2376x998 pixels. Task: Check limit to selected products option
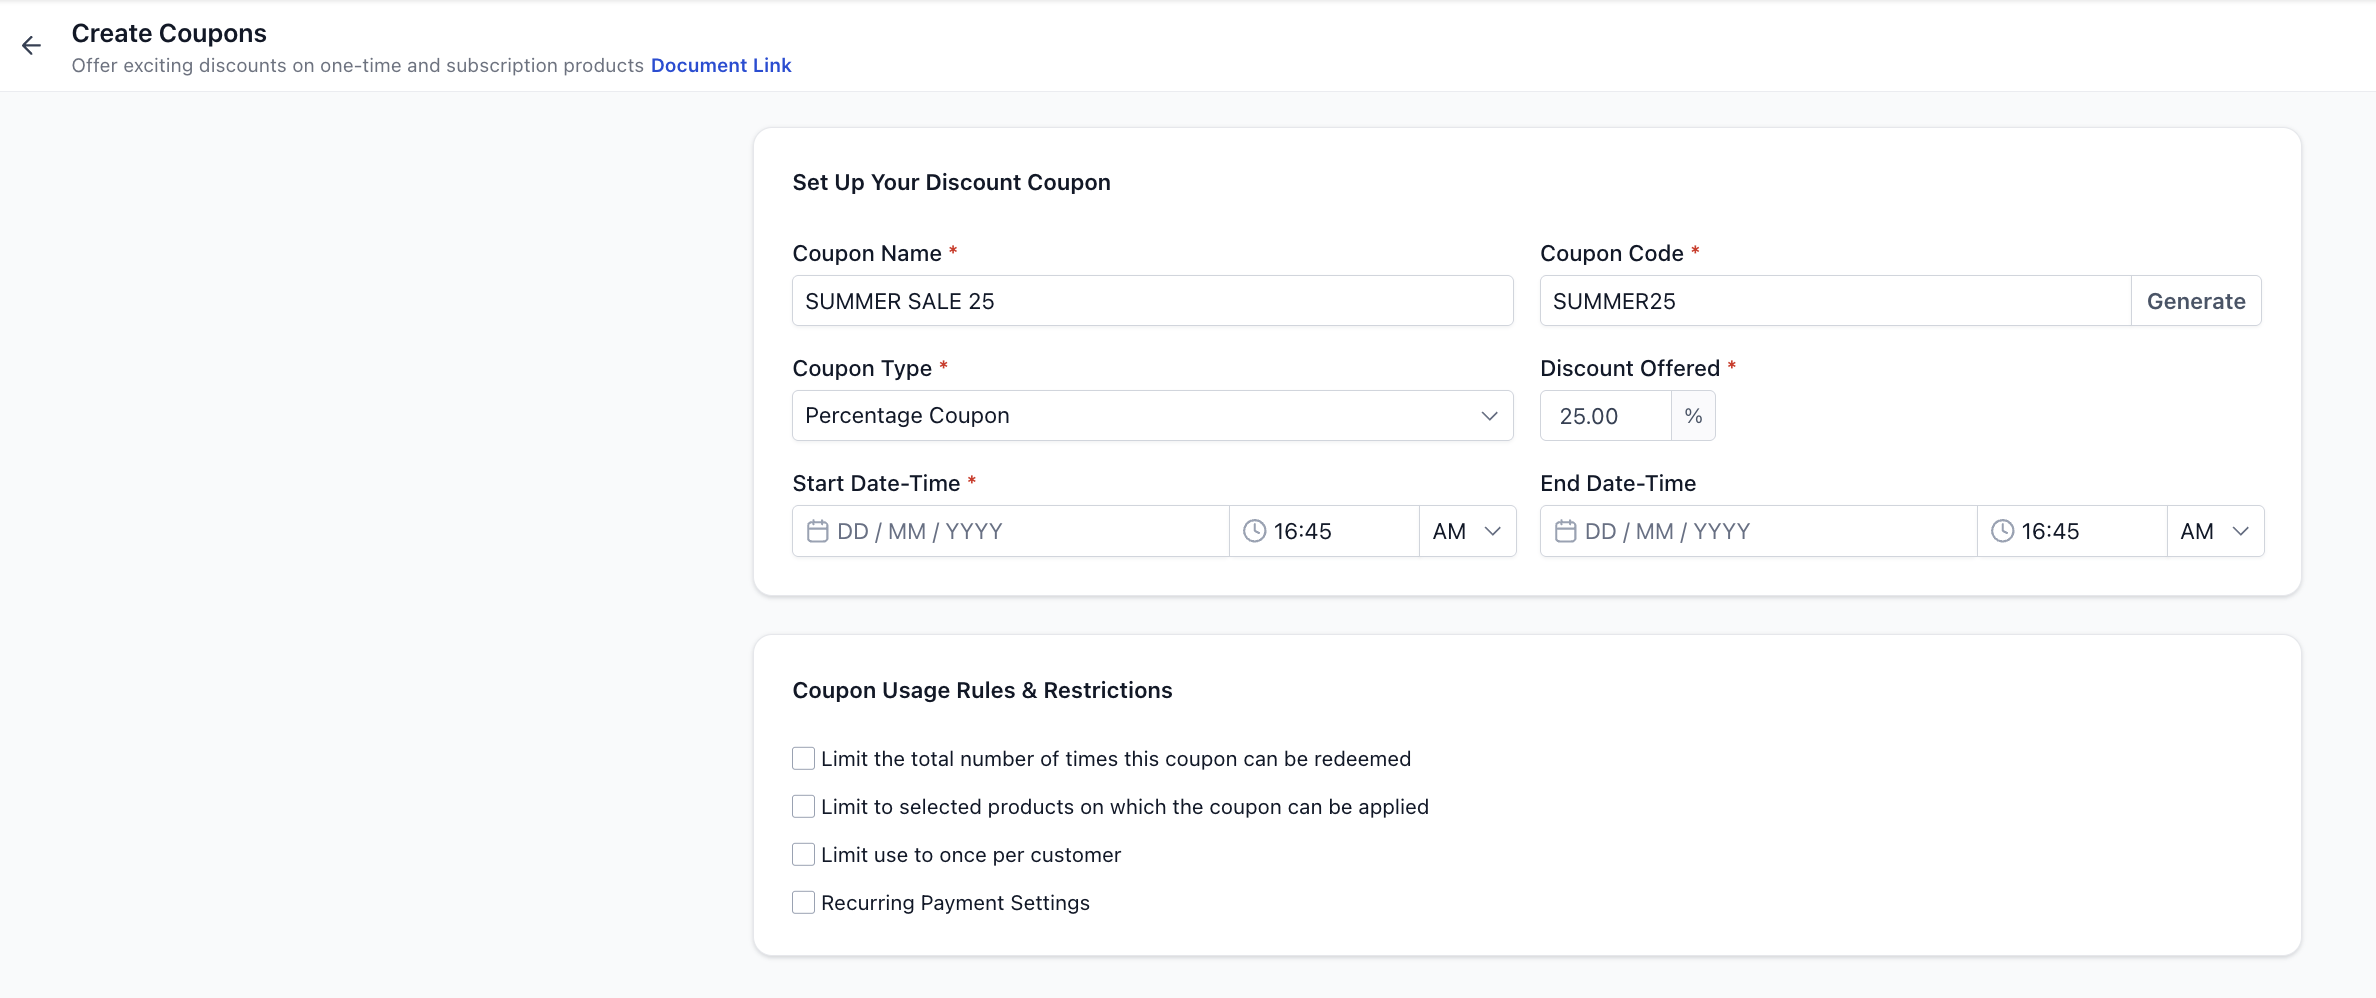click(803, 807)
